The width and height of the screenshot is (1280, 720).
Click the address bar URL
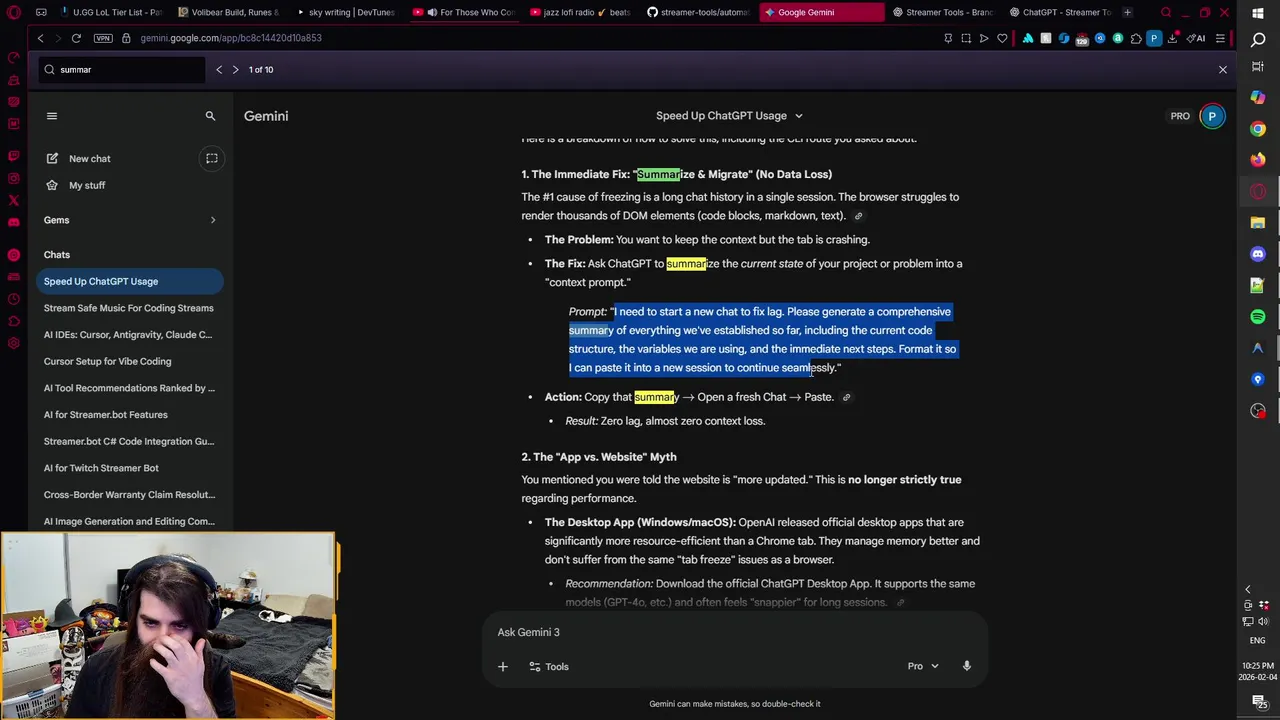pos(231,38)
